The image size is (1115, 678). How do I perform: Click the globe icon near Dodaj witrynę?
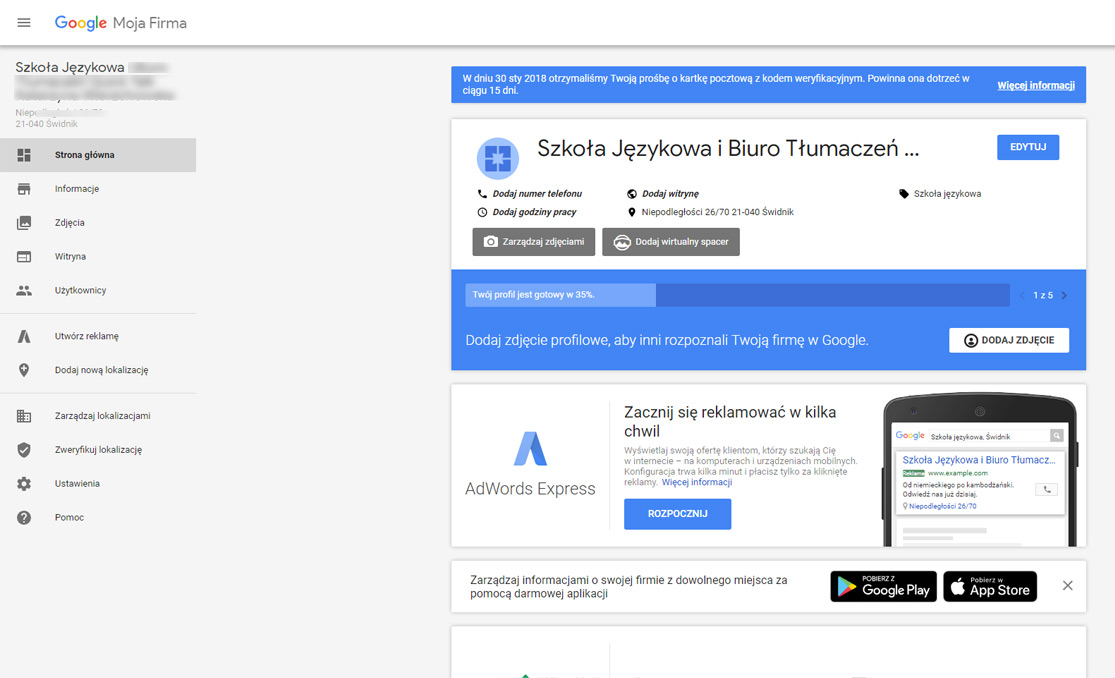pyautogui.click(x=631, y=194)
